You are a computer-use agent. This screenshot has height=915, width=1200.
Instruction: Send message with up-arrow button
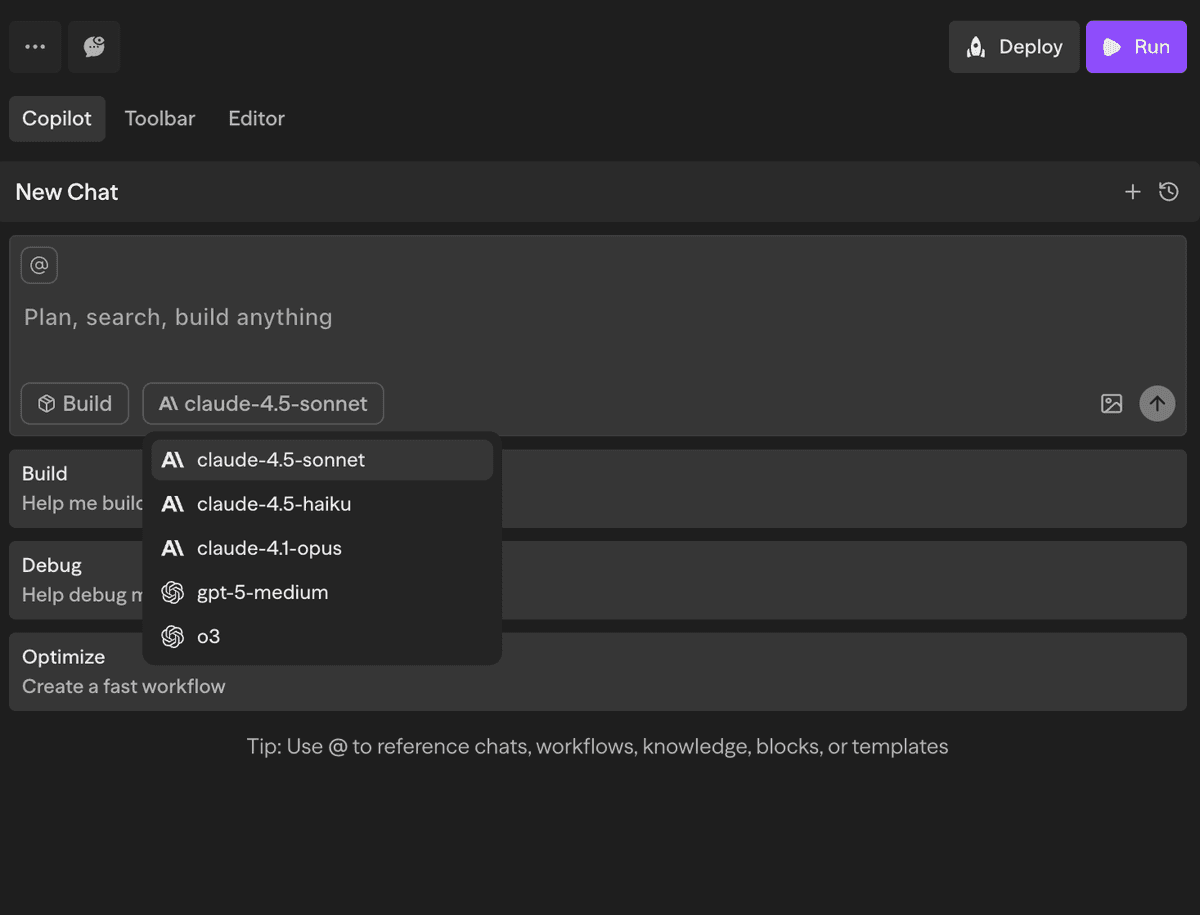[x=1157, y=404]
